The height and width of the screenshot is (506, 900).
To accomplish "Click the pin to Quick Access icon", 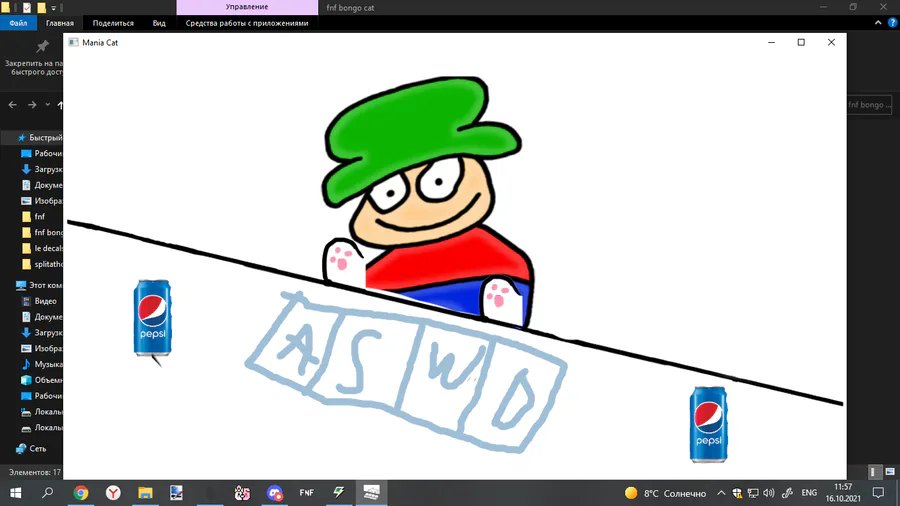I will pos(42,46).
